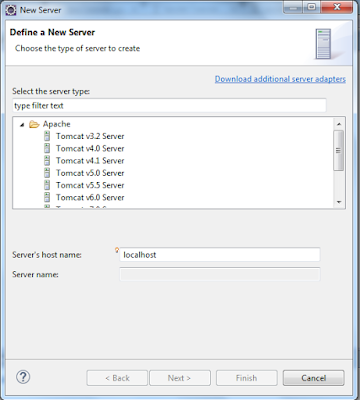This screenshot has width=360, height=400.
Task: Click the Server name field
Action: coord(220,274)
